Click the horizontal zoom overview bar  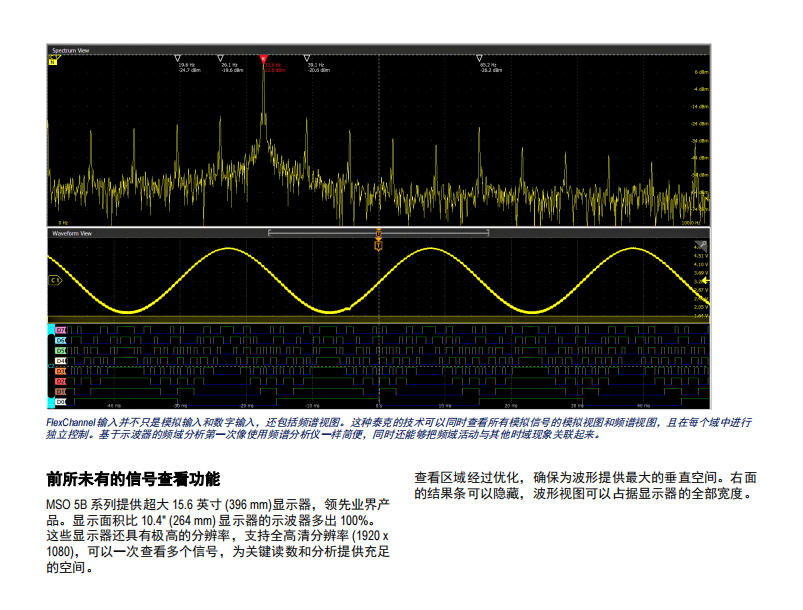pos(378,233)
